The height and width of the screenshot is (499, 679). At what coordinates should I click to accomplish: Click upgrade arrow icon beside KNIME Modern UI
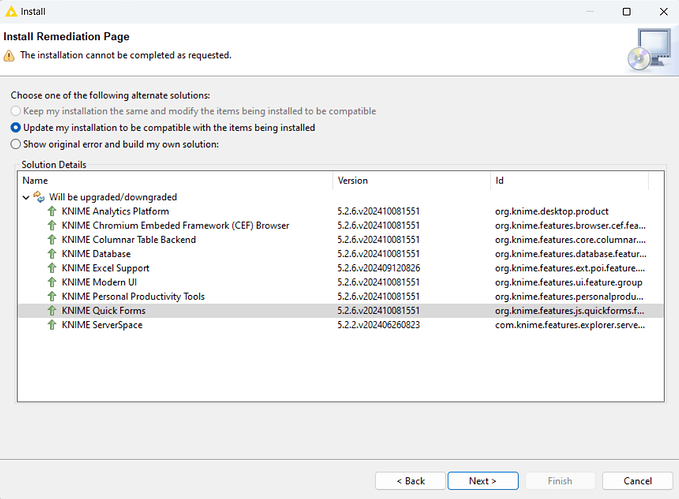pos(52,283)
